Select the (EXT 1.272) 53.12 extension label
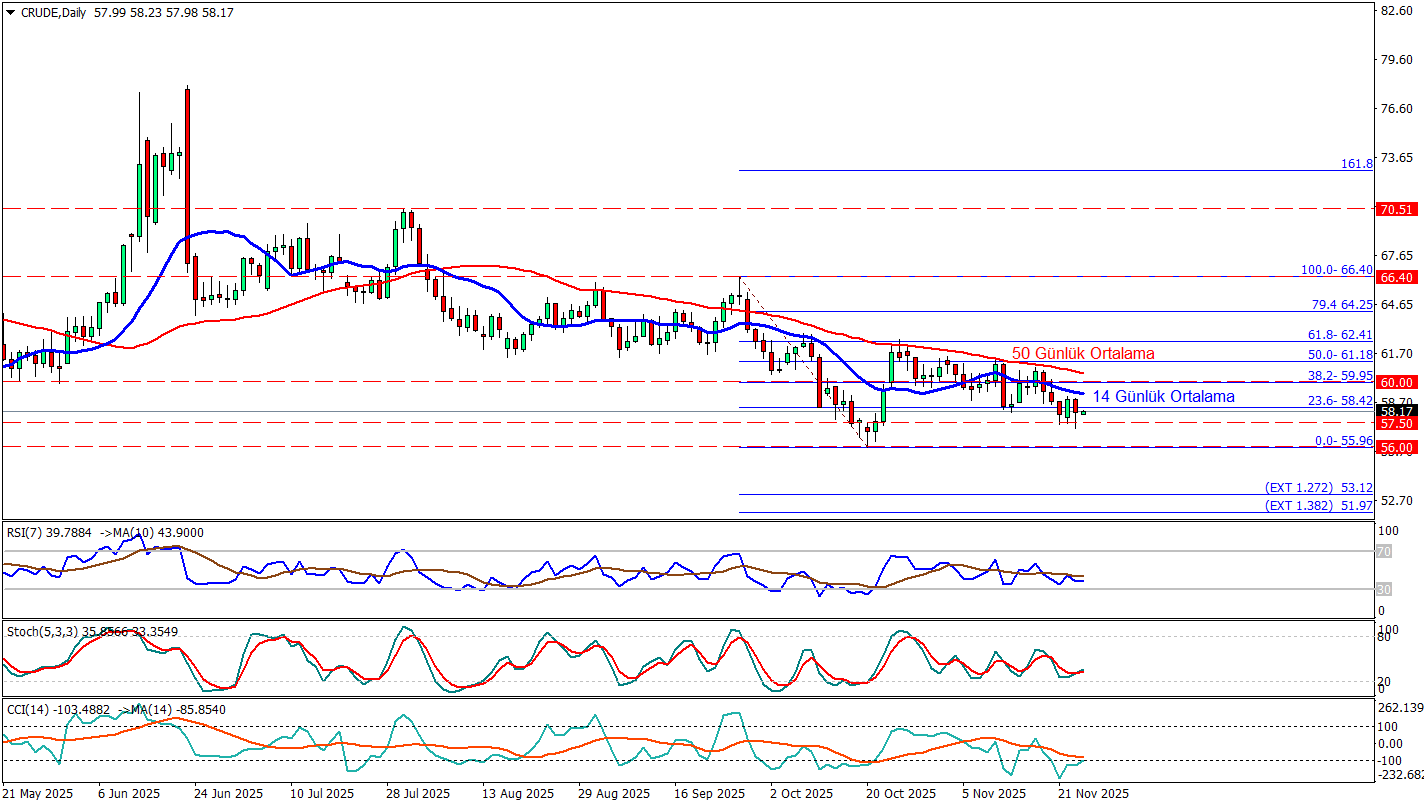The image size is (1424, 806). point(1318,487)
